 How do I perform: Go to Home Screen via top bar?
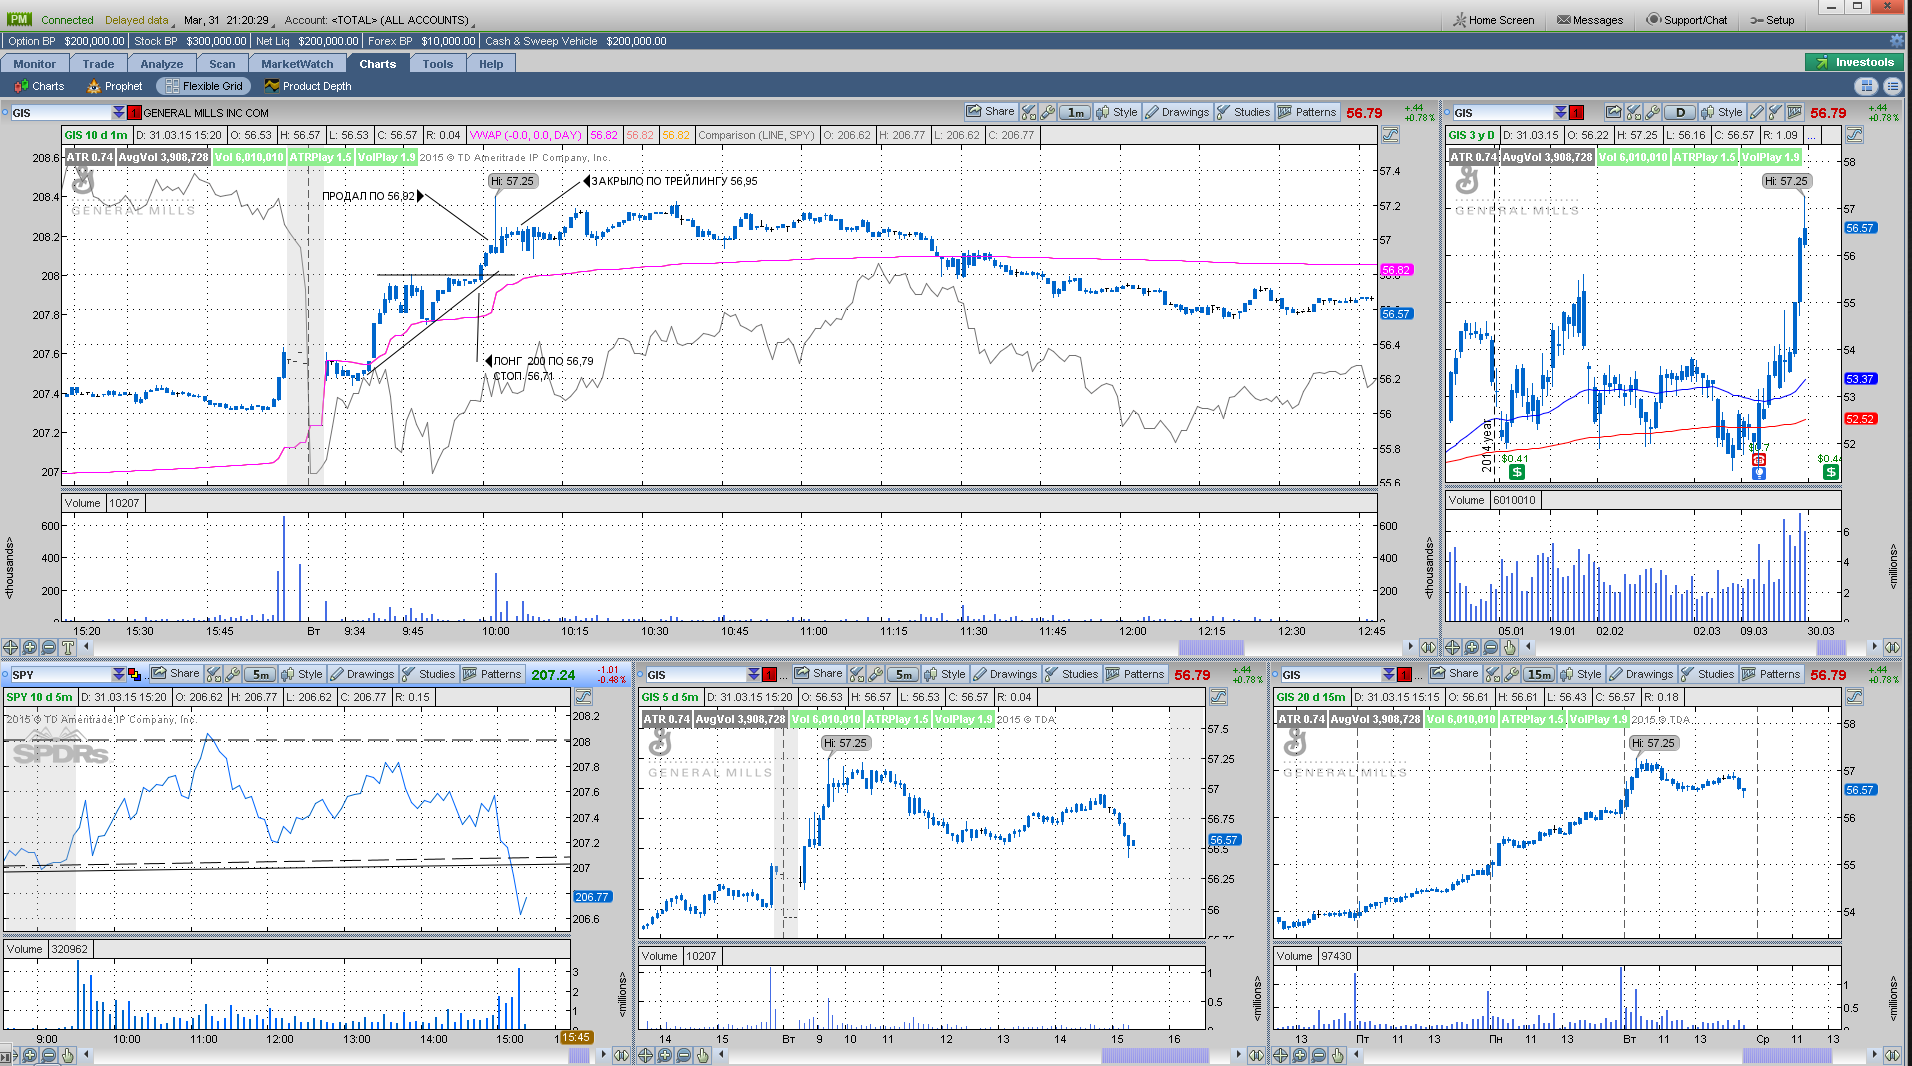(1494, 20)
